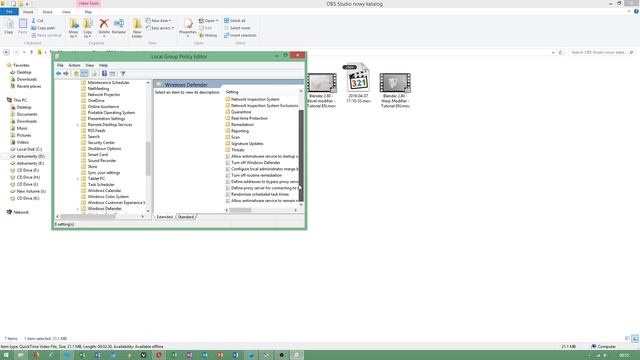Click Search OBS Studio search box

tap(601, 53)
